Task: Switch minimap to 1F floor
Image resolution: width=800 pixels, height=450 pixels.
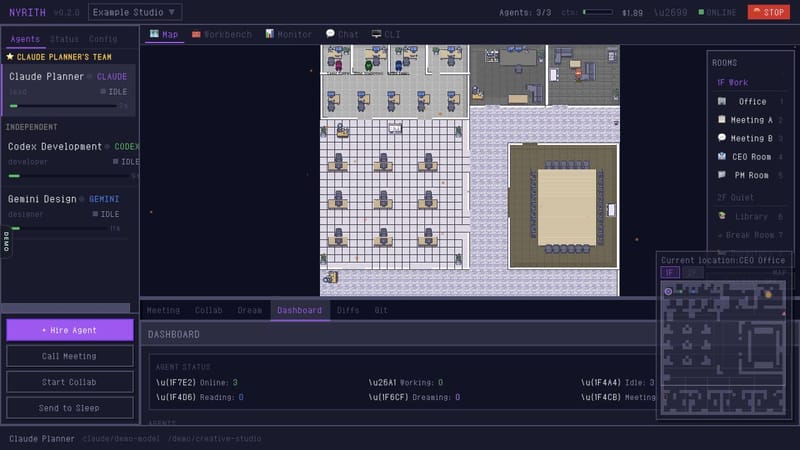Action: [669, 272]
